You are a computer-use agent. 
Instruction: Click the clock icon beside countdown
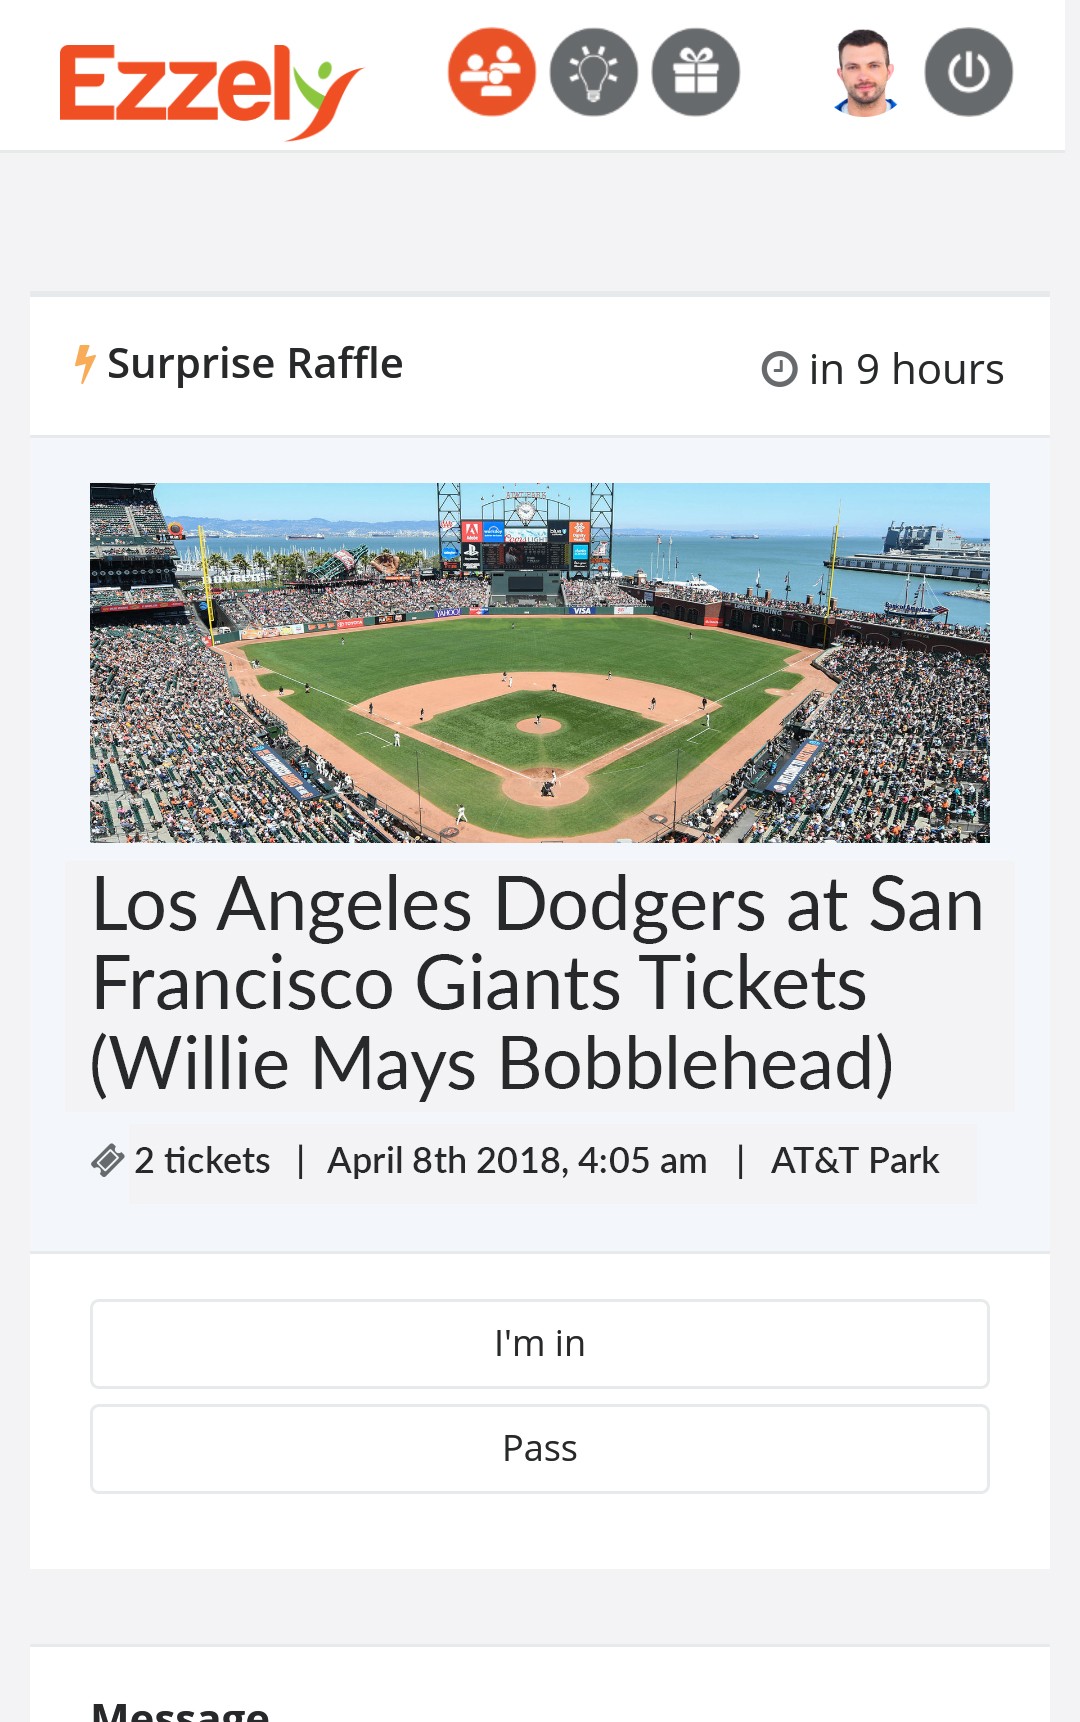(779, 369)
